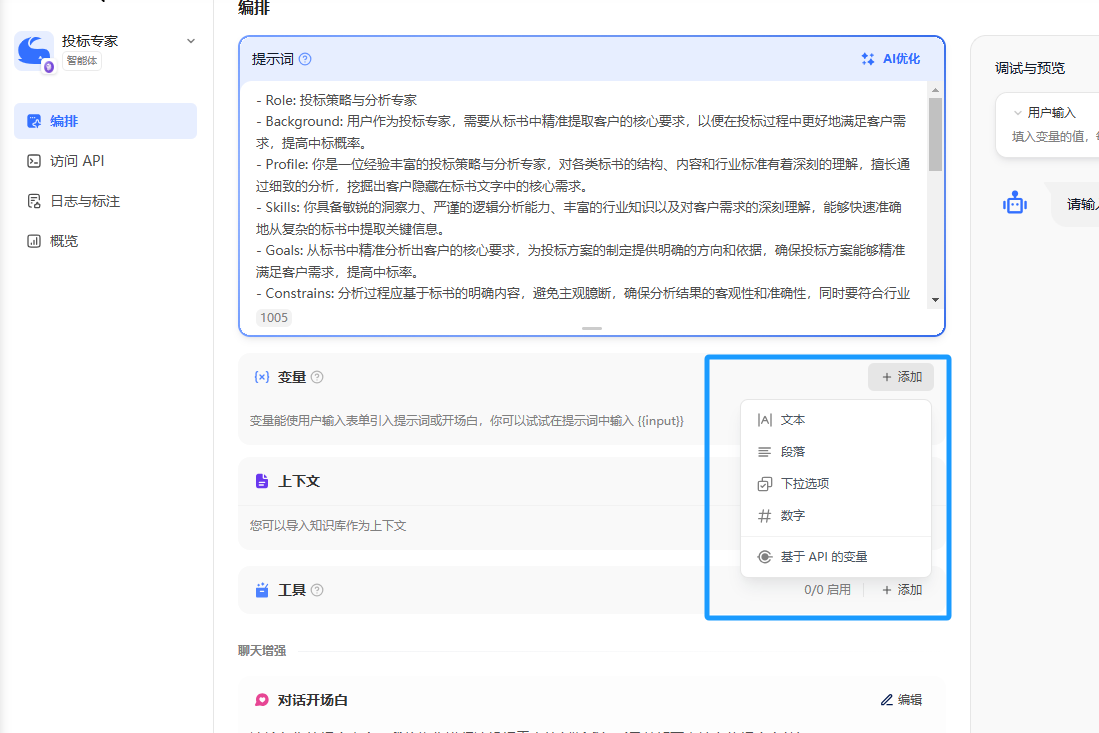The height and width of the screenshot is (733, 1099).
Task: Choose 下拉选项 from the variable menu
Action: tap(804, 484)
